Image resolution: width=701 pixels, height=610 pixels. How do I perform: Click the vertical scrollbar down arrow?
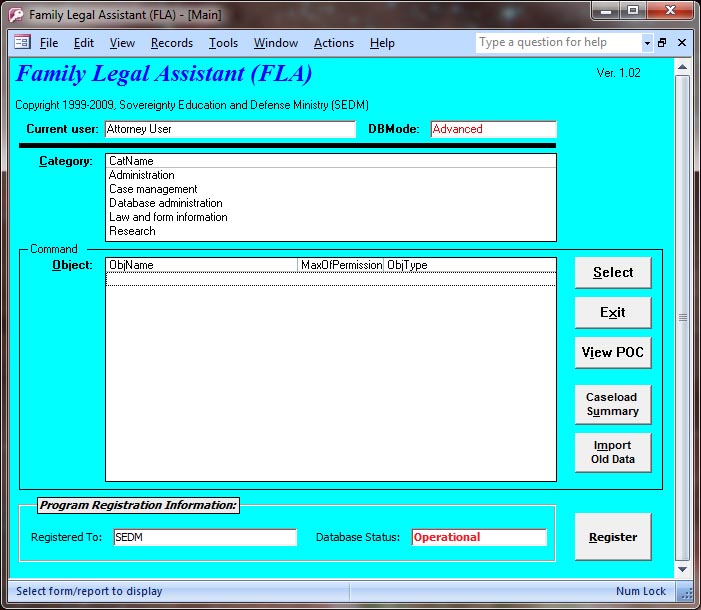click(x=682, y=569)
